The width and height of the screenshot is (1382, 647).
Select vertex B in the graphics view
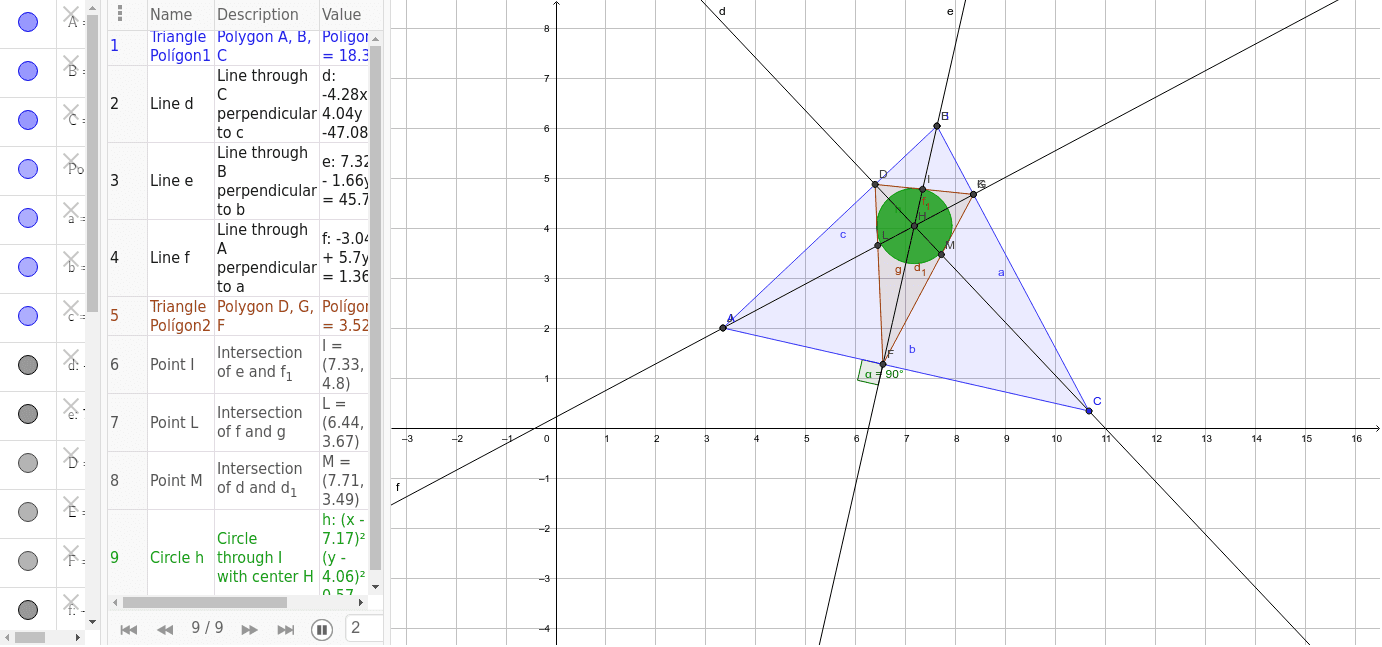click(x=937, y=125)
